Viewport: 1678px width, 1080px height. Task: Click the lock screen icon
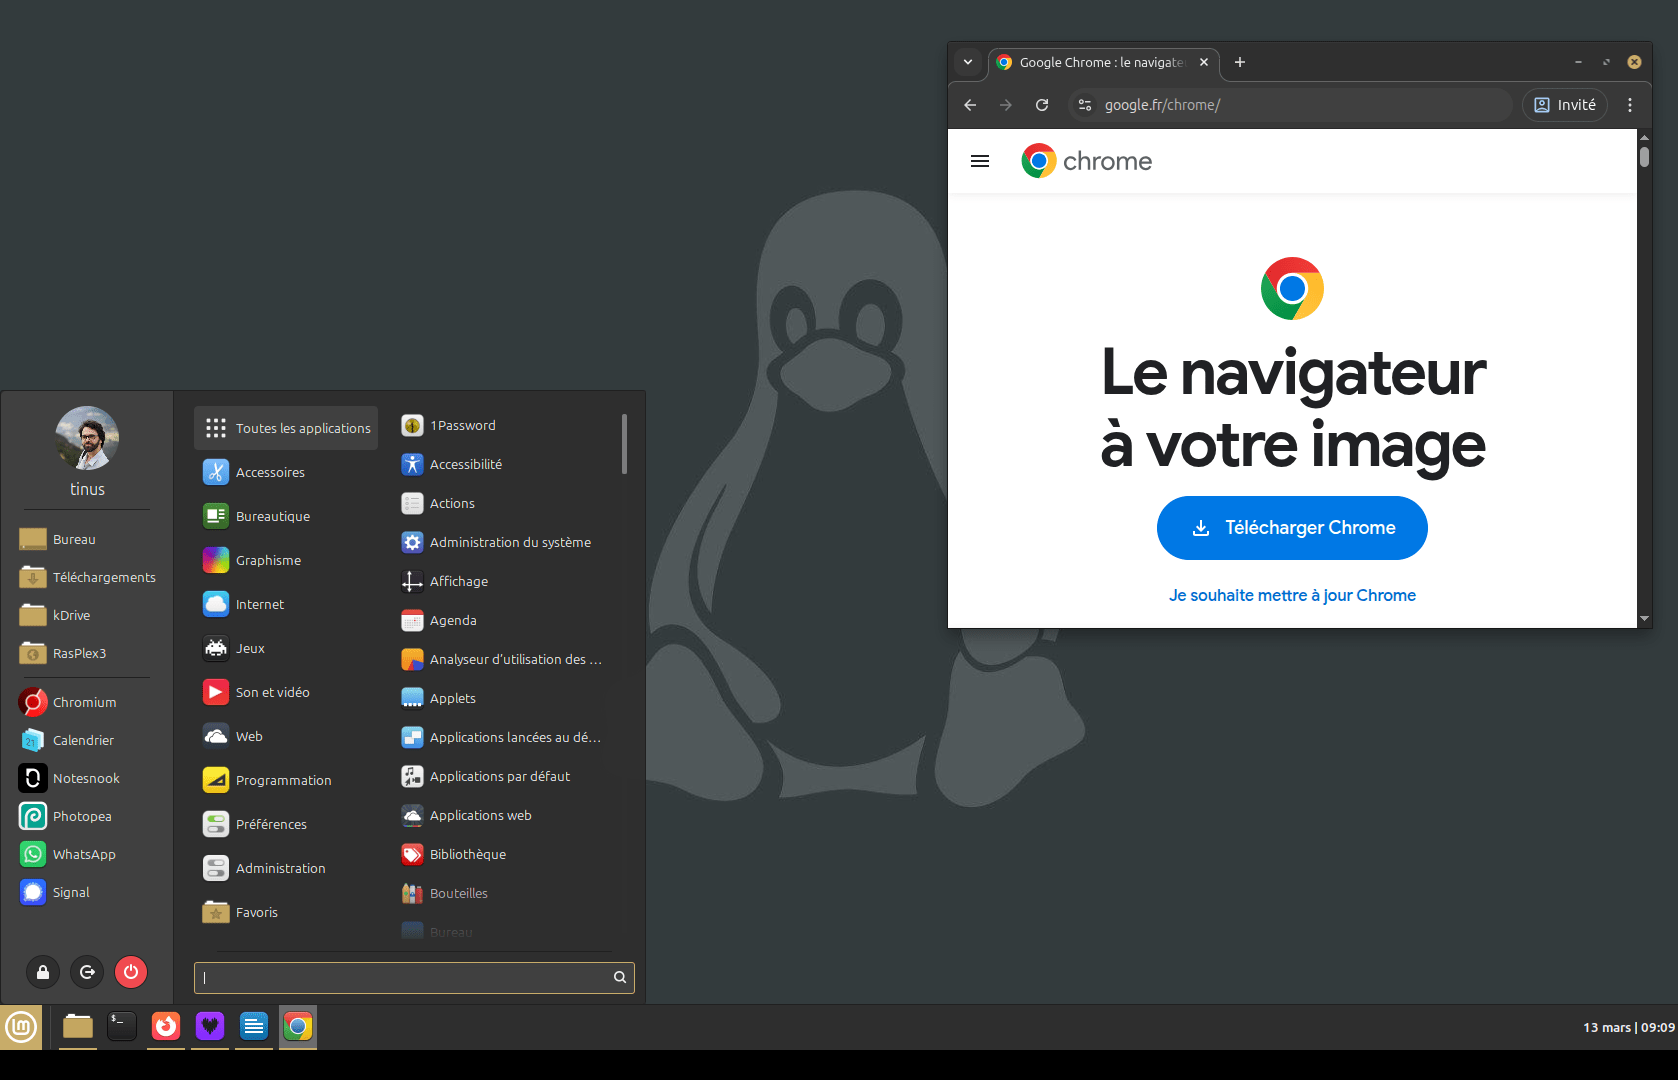point(43,972)
